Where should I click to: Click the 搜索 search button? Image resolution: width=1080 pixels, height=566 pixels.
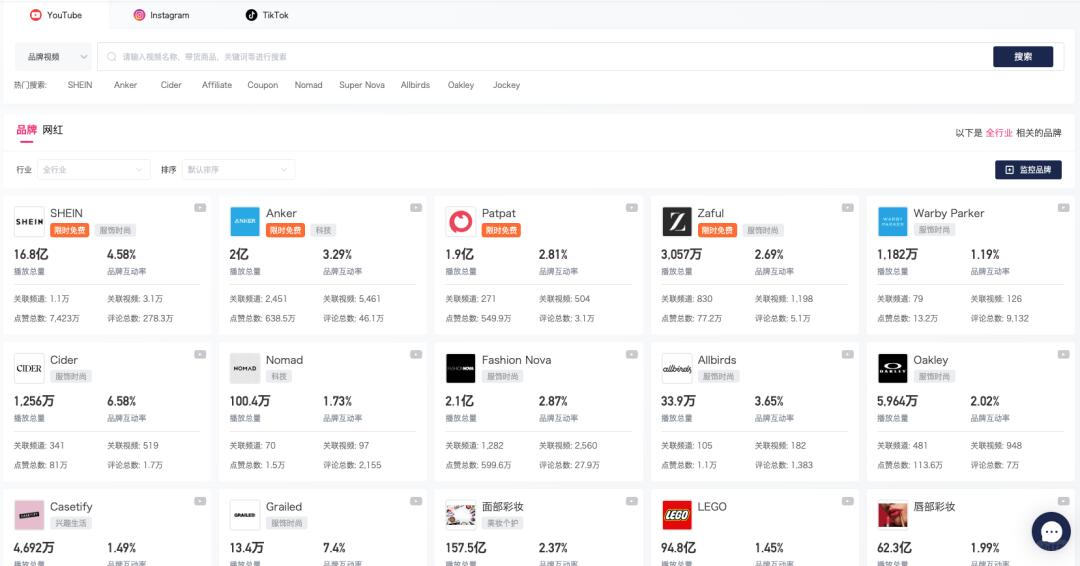[1023, 56]
